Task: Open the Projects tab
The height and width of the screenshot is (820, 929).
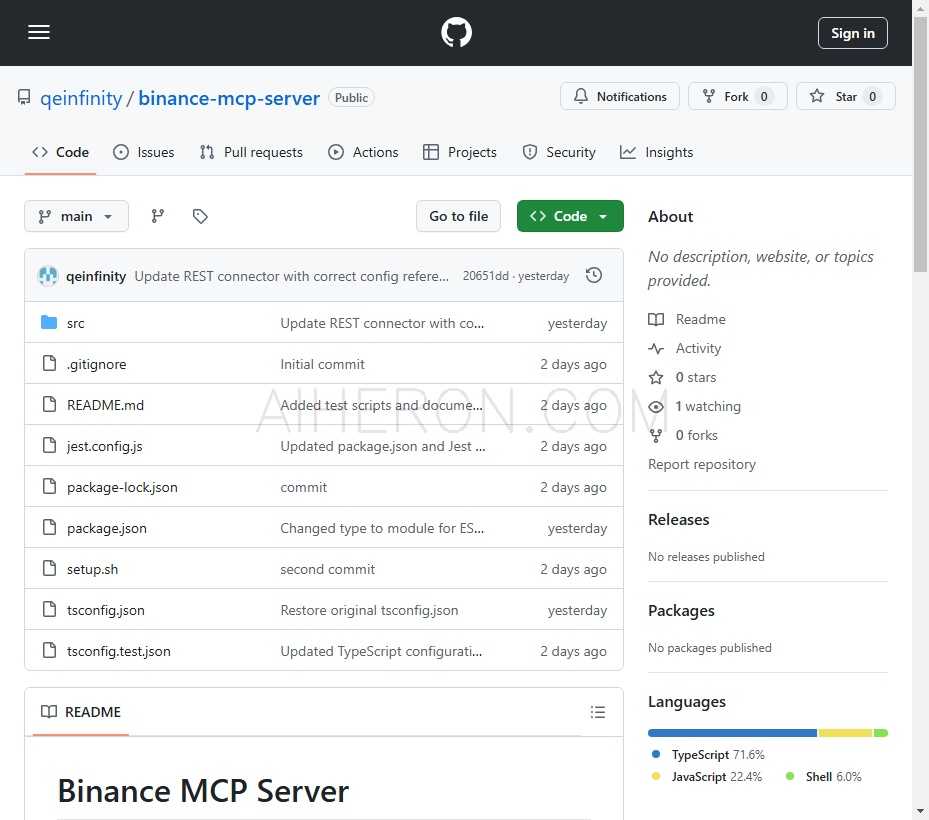Action: 460,152
